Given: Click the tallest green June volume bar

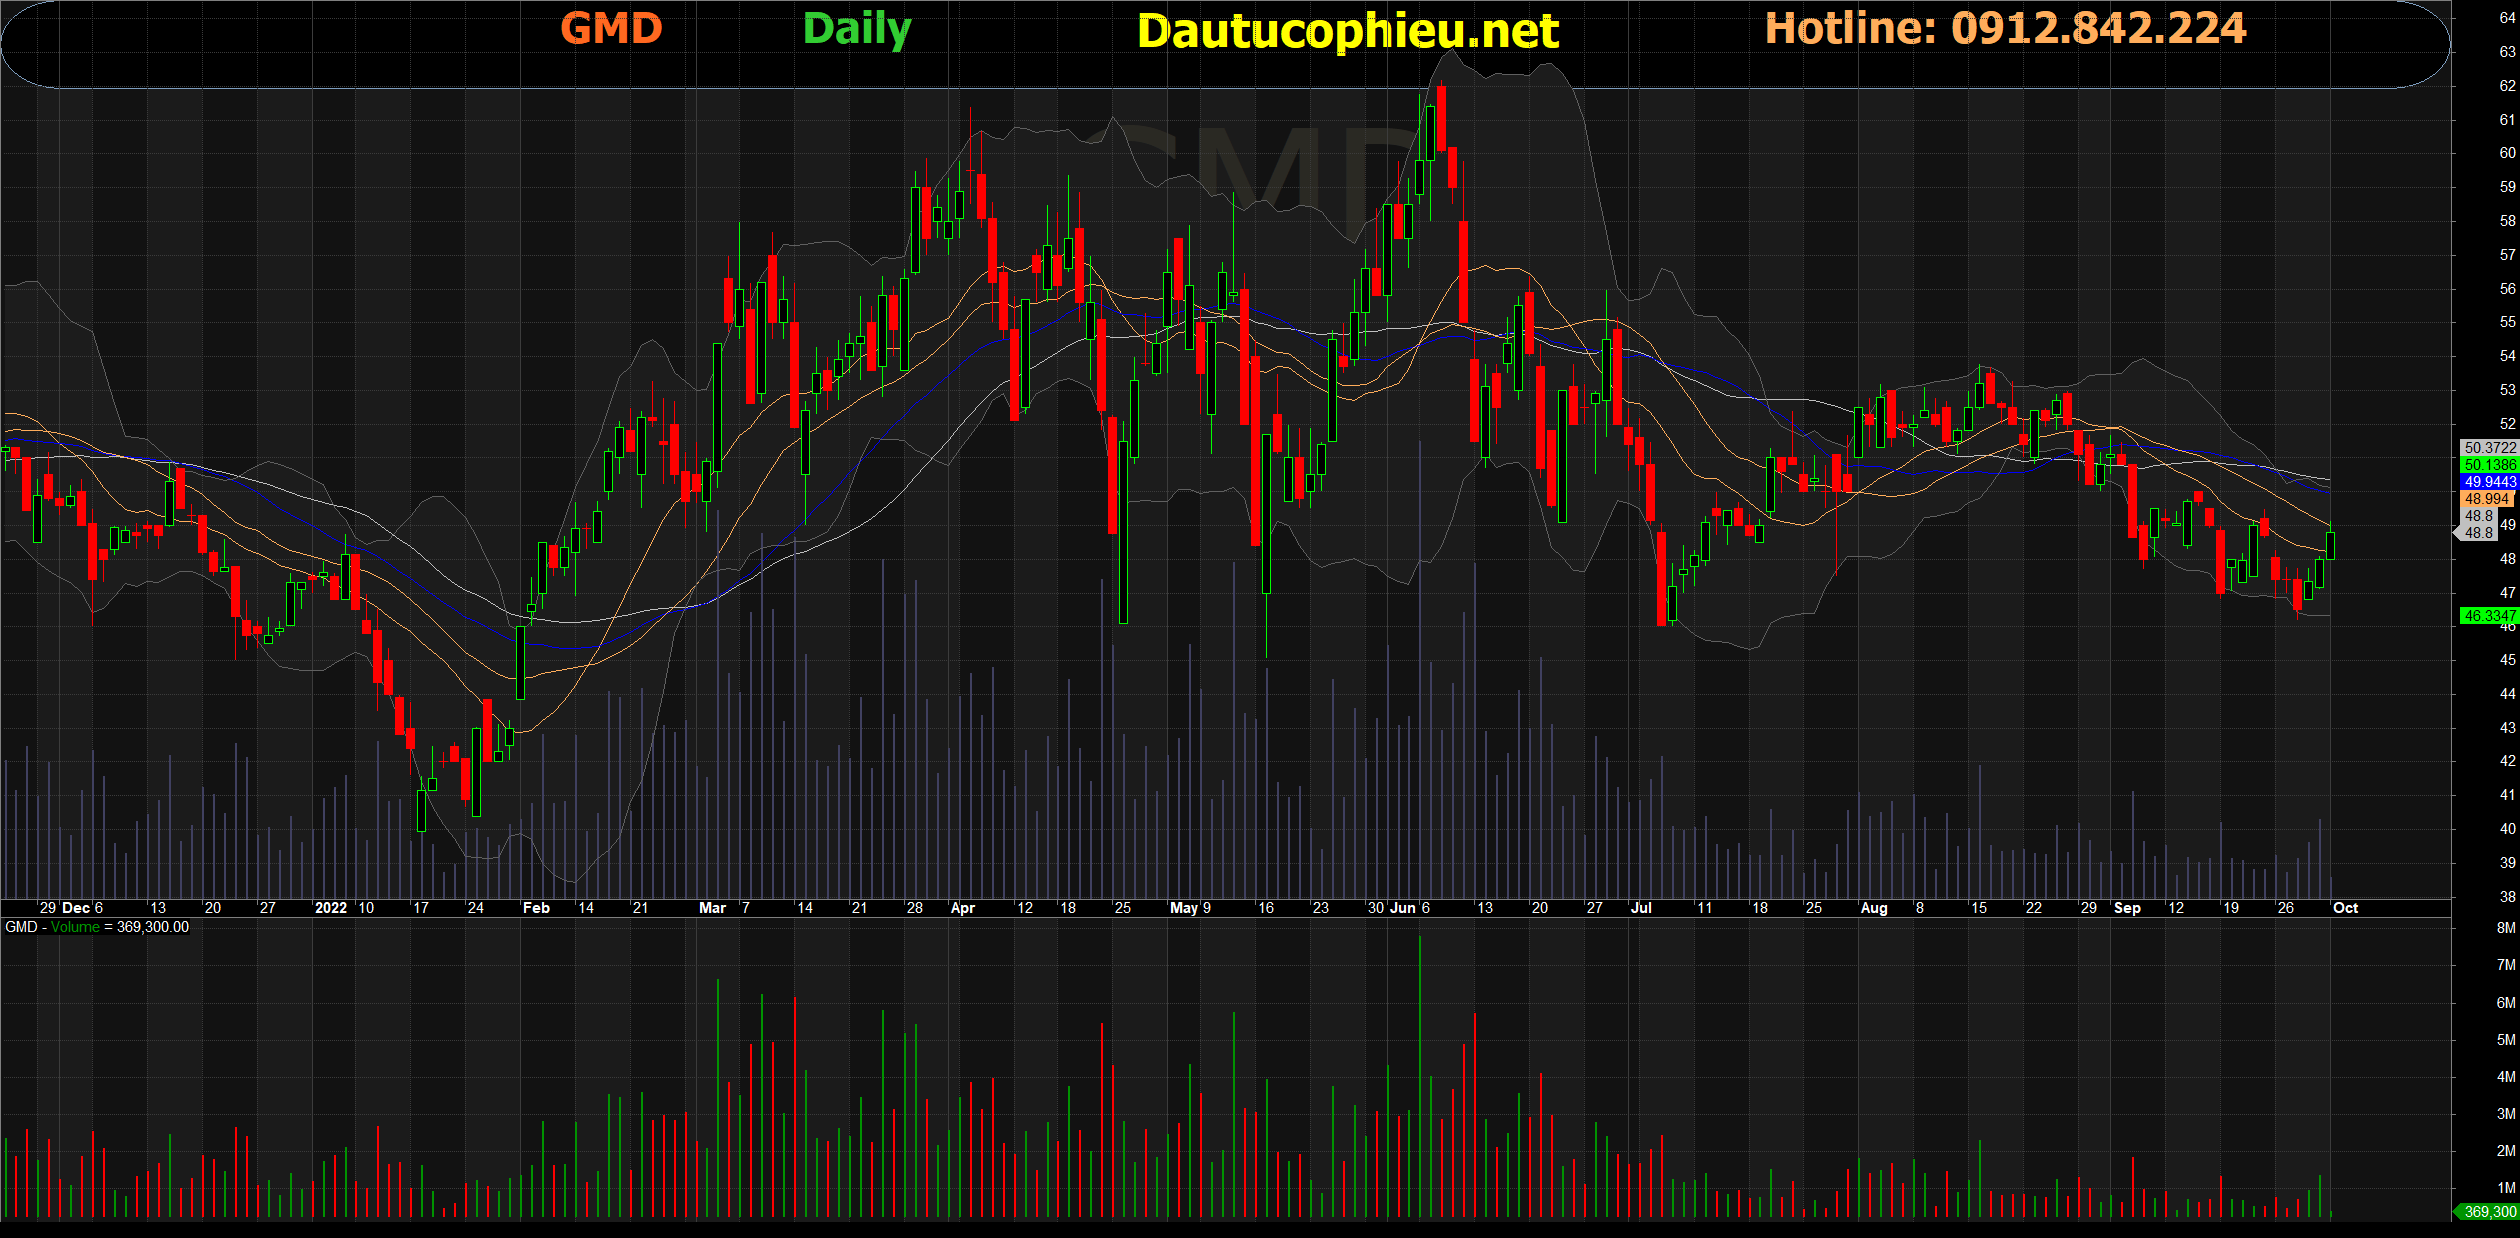Looking at the screenshot, I should [x=1419, y=1075].
